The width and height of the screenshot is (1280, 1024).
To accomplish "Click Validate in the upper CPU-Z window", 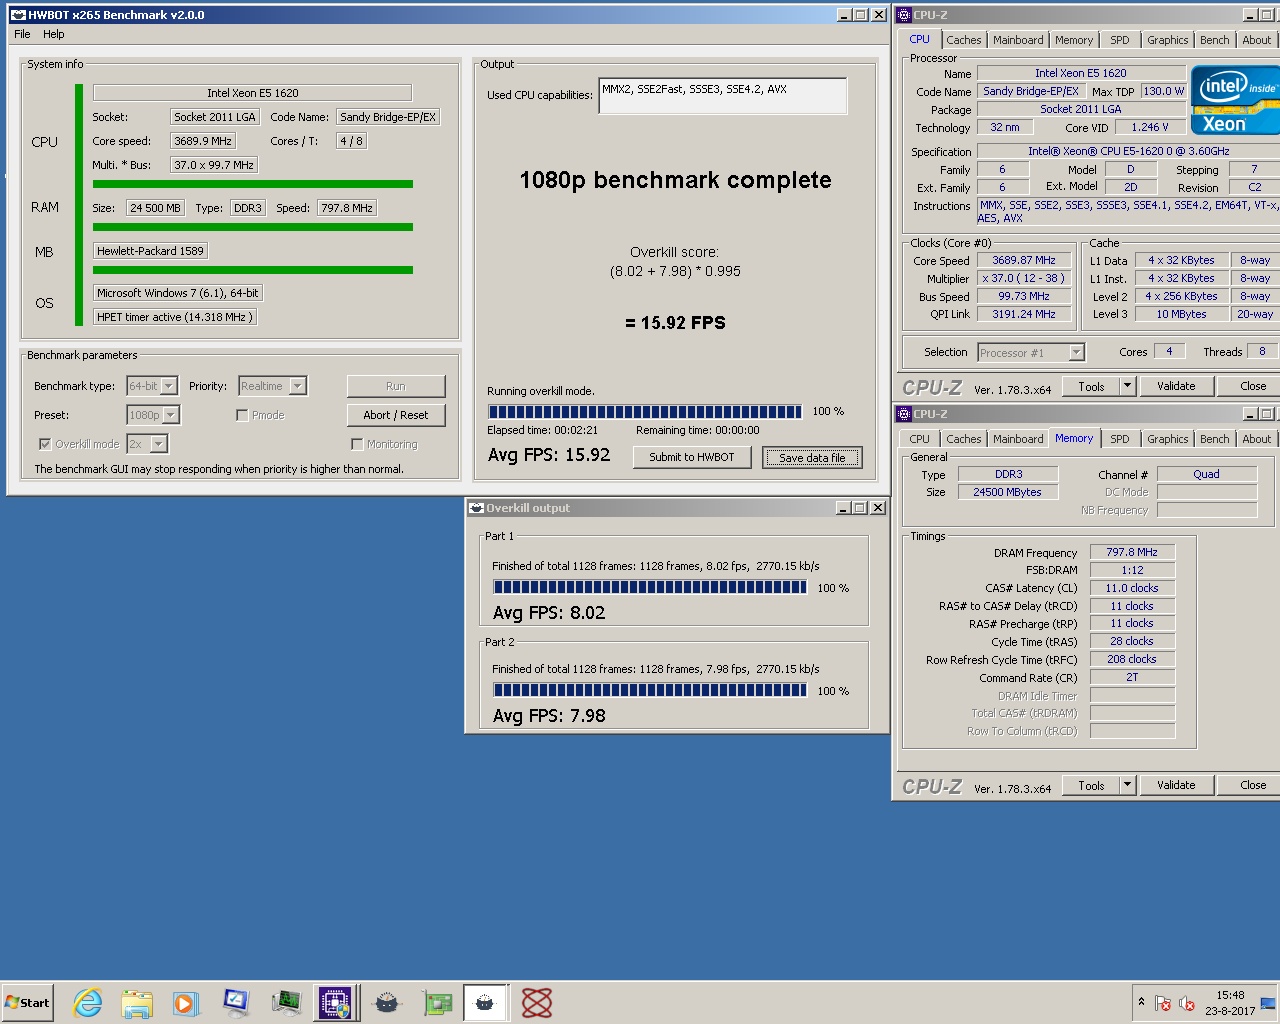I will tap(1176, 386).
